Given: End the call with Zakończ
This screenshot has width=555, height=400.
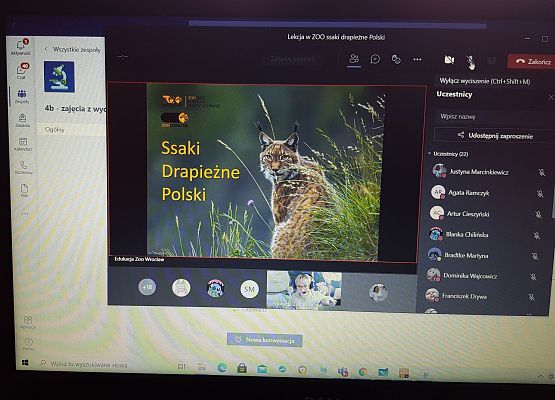Looking at the screenshot, I should (532, 62).
